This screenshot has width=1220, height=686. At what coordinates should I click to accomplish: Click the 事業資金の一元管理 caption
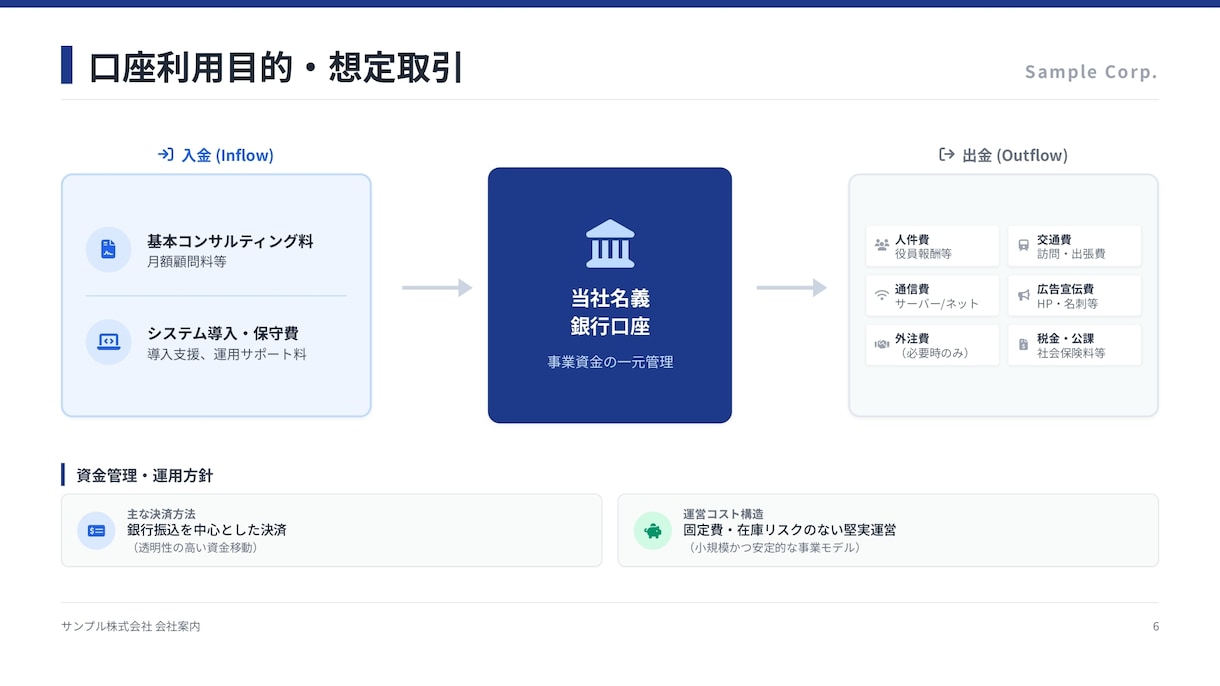(610, 362)
